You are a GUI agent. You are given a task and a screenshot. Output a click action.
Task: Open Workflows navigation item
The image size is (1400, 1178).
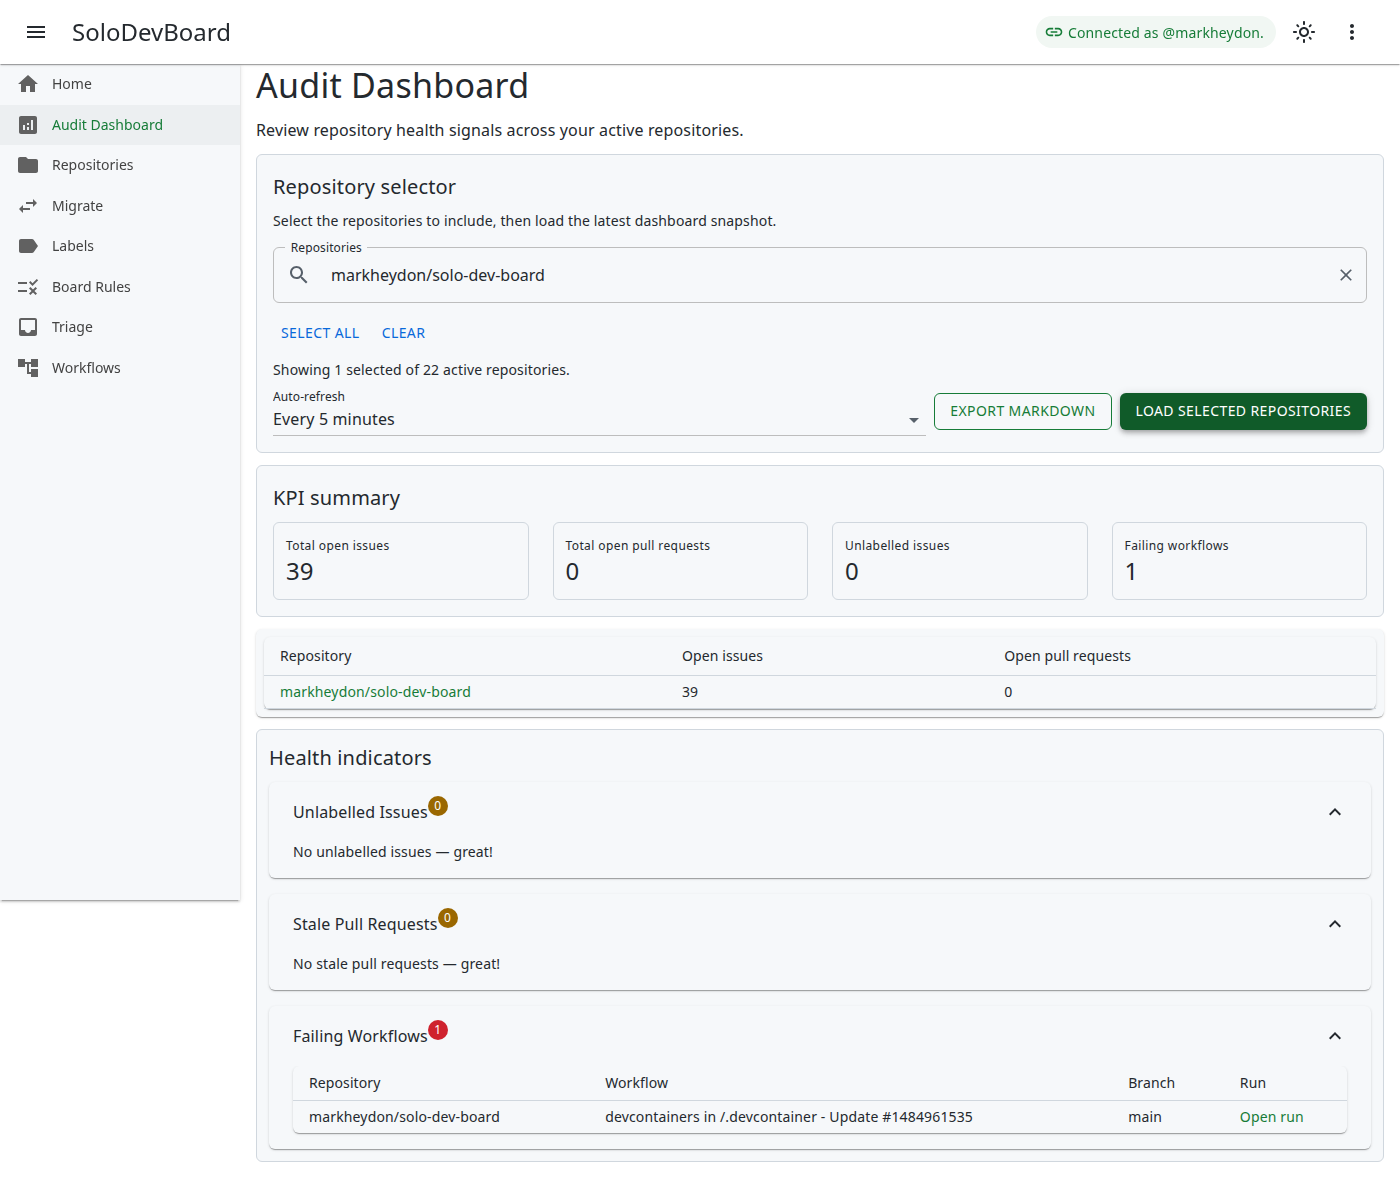[120, 368]
